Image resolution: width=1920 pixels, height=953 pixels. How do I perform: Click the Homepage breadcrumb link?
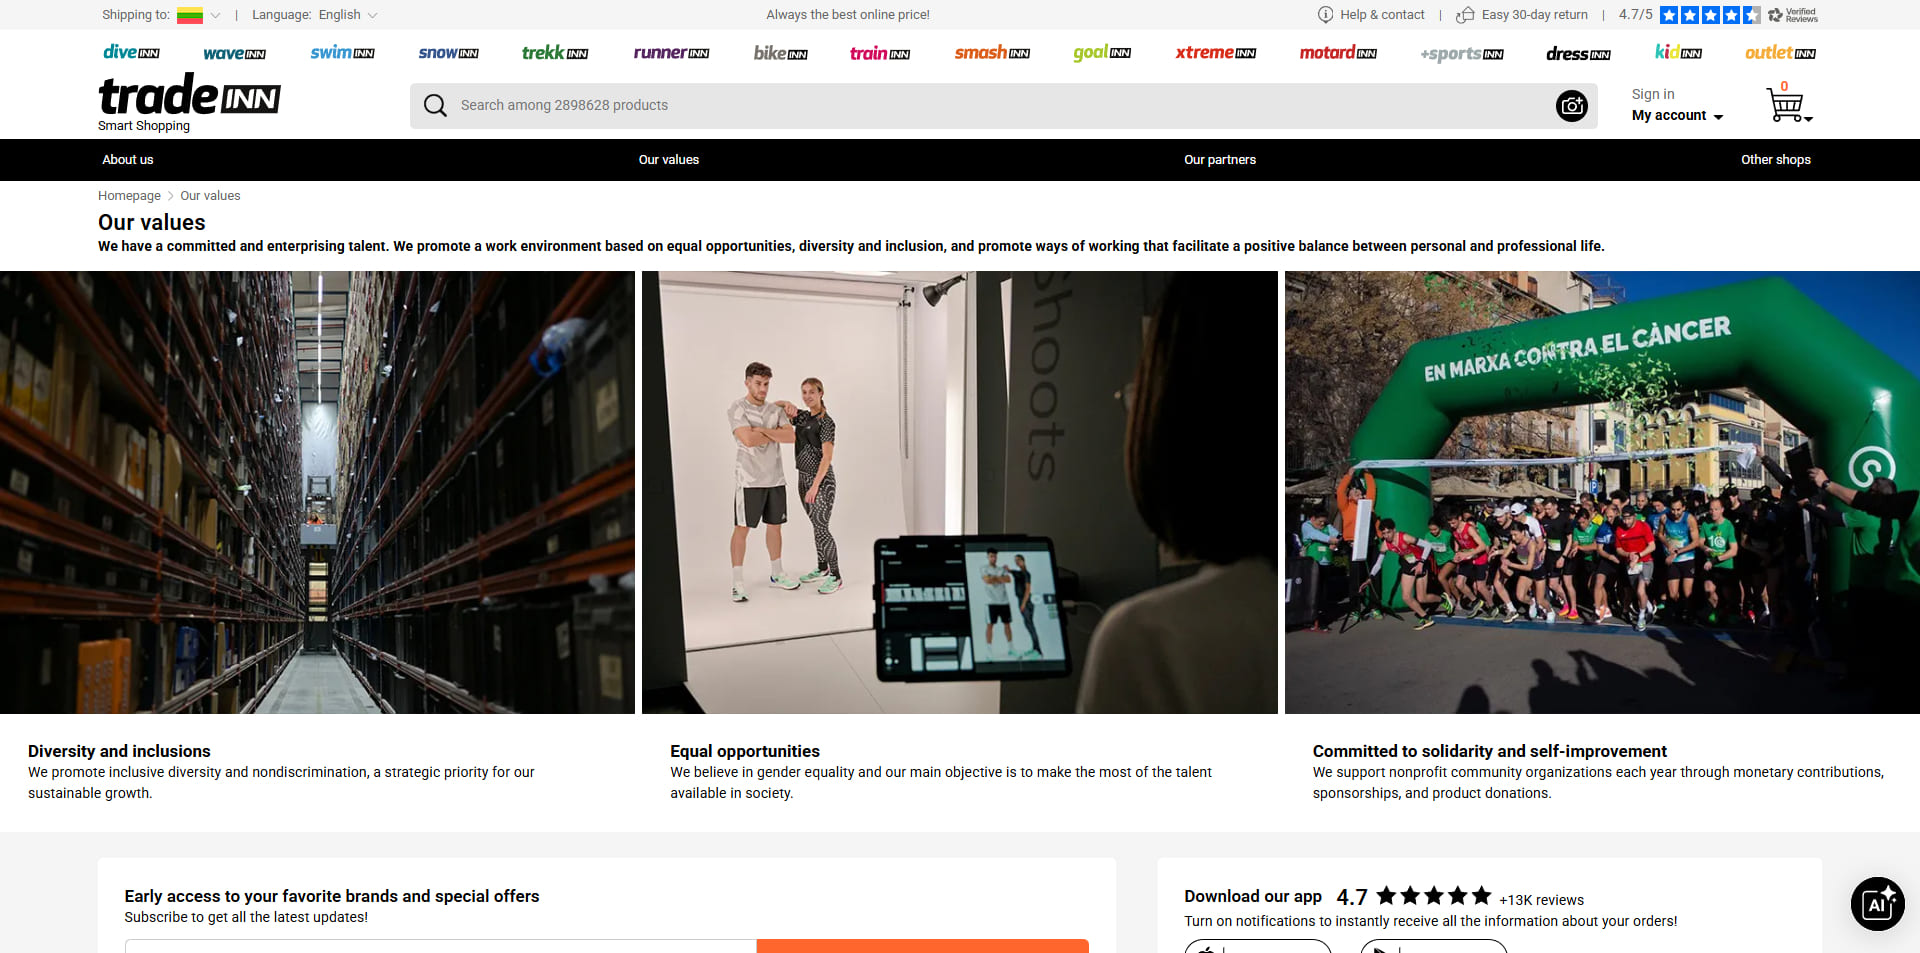click(129, 196)
